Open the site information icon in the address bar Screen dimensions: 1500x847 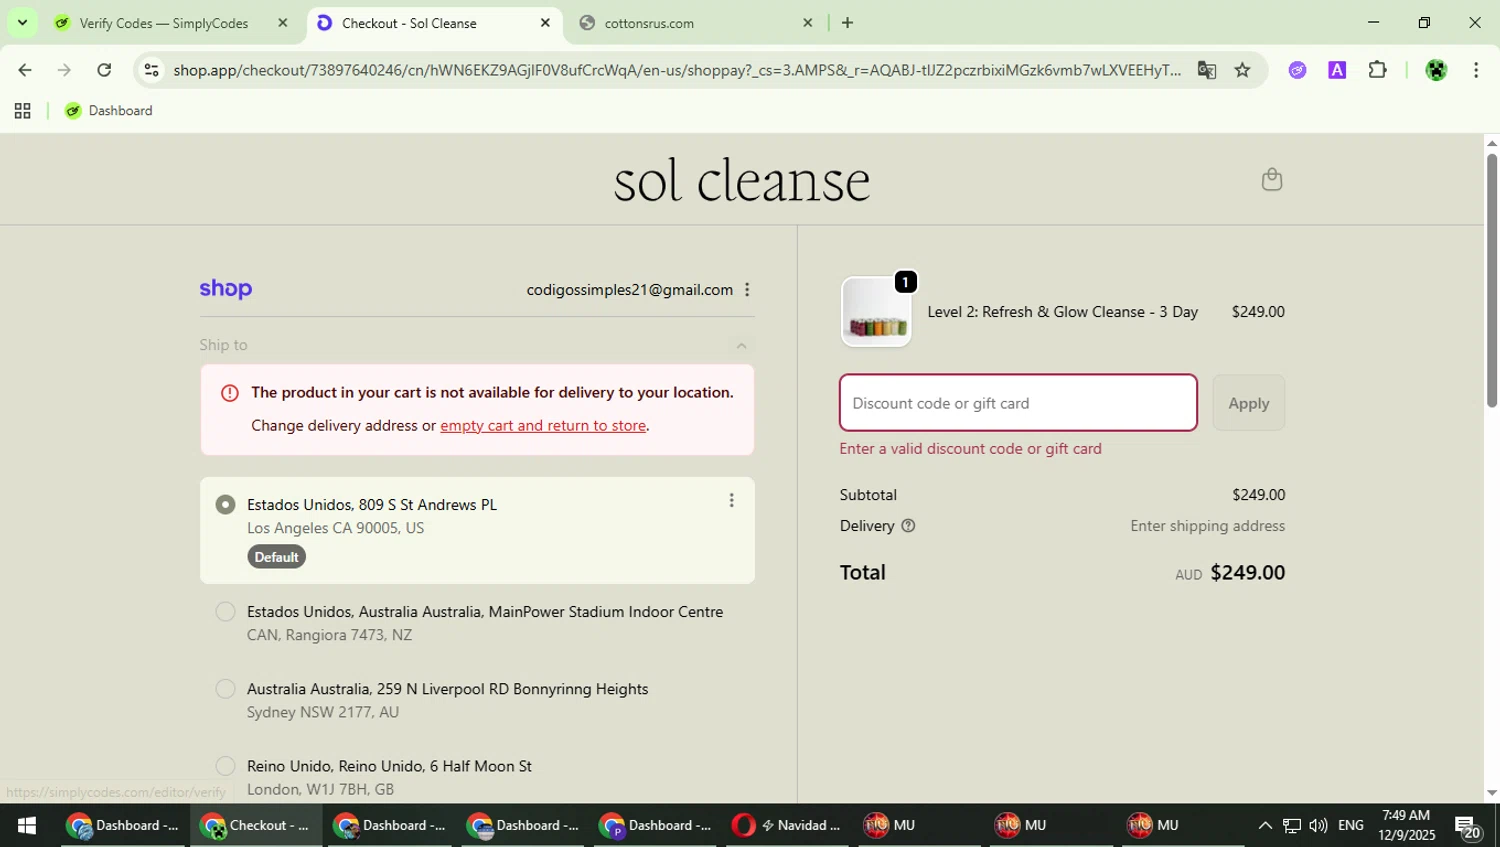pyautogui.click(x=151, y=70)
